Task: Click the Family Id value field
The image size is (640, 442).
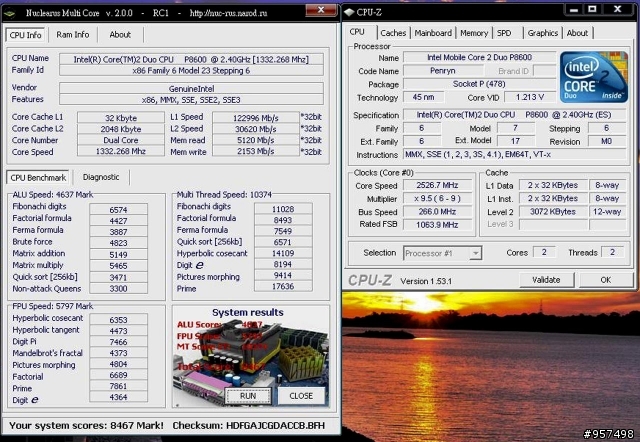Action: tap(191, 71)
